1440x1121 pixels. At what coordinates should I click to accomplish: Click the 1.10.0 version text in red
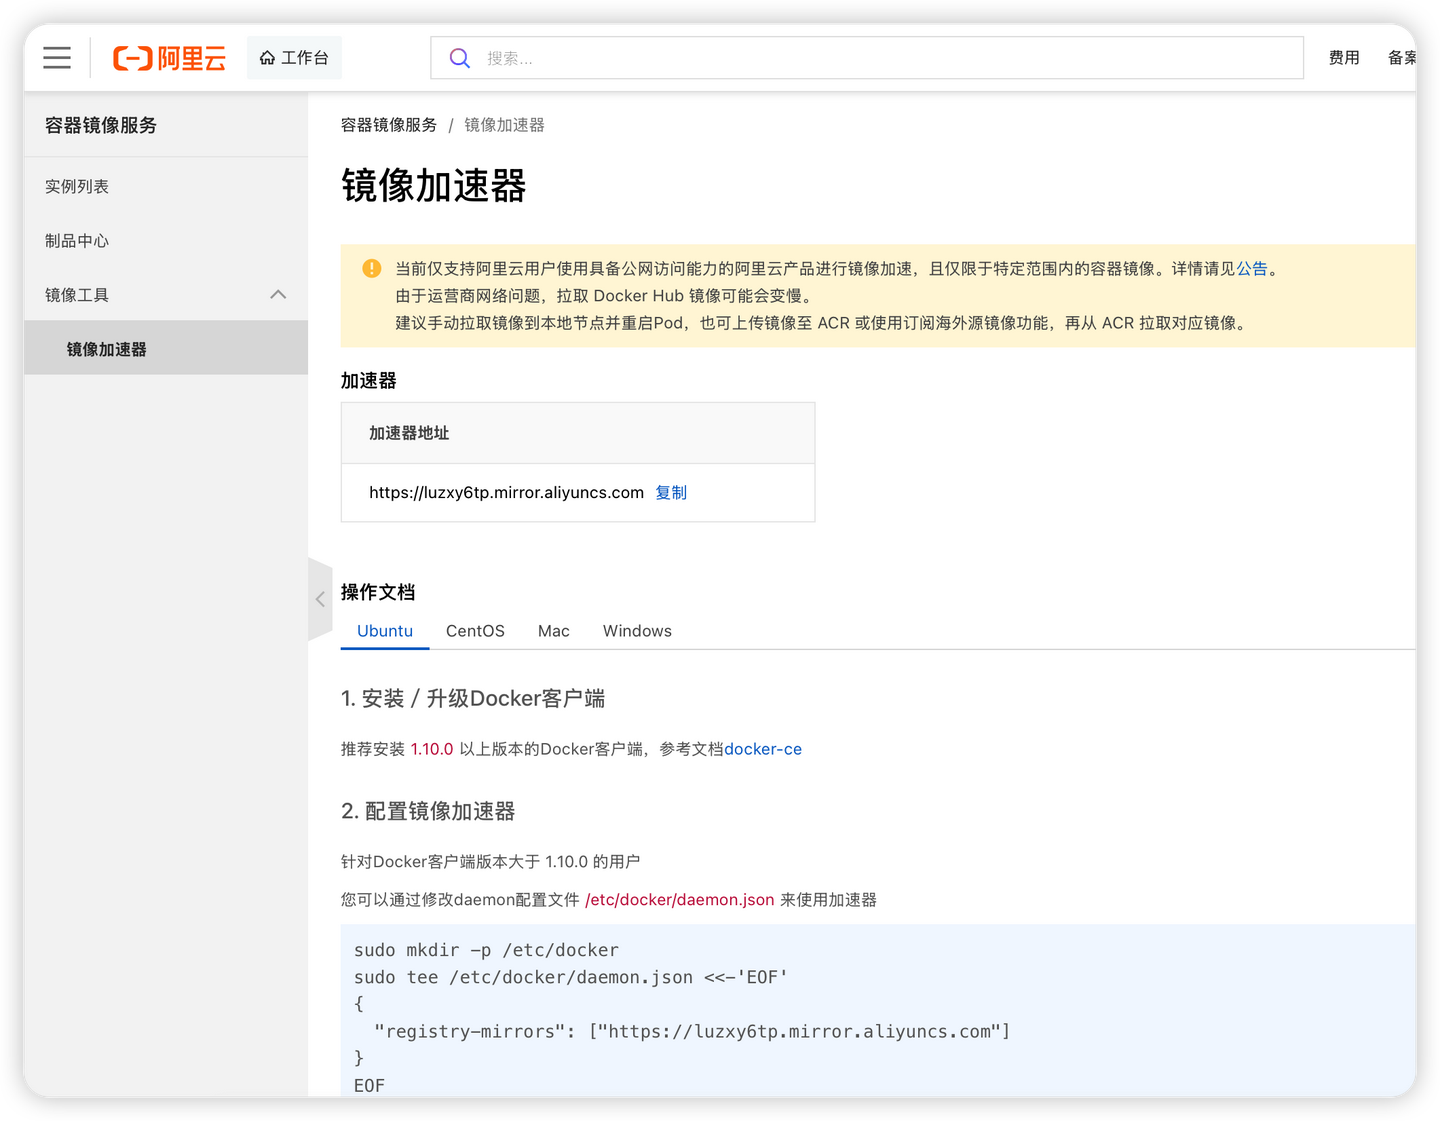pyautogui.click(x=432, y=749)
